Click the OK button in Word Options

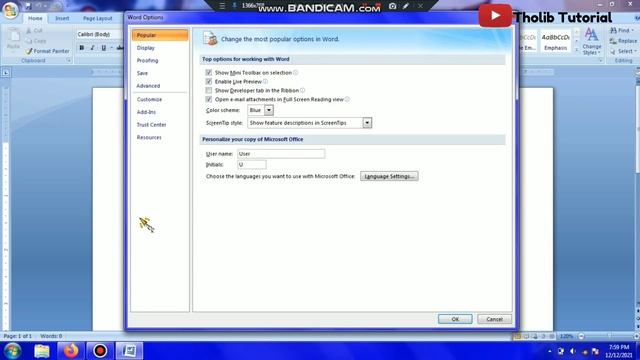click(455, 319)
